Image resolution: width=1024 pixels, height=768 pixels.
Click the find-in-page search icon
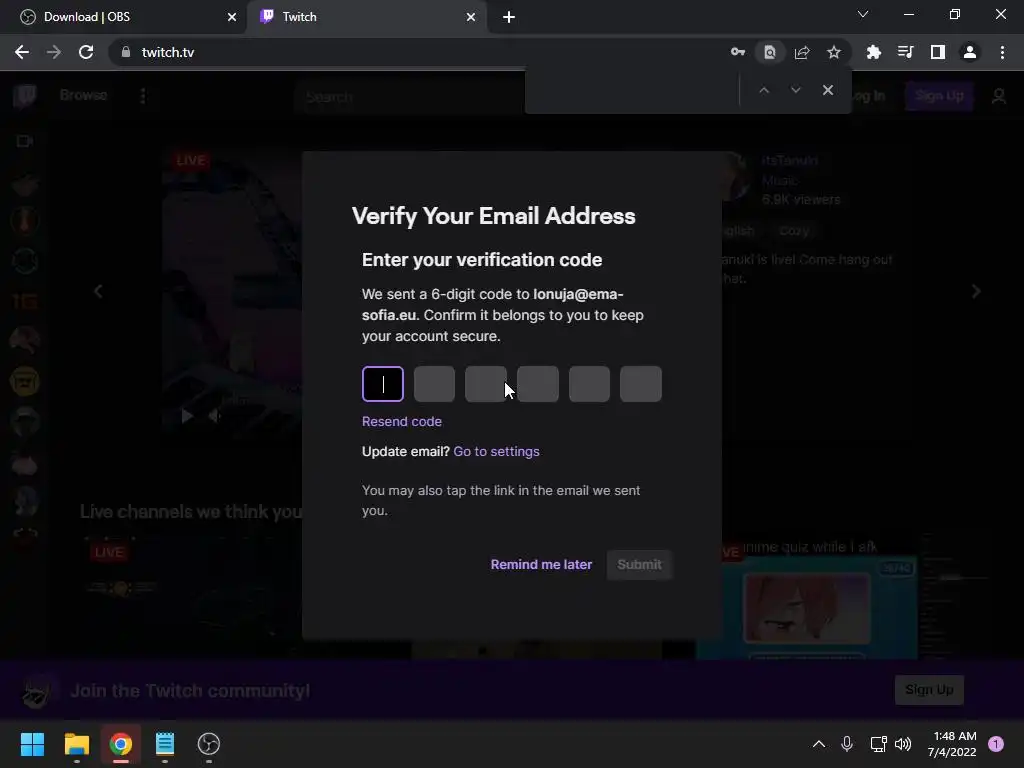point(770,52)
